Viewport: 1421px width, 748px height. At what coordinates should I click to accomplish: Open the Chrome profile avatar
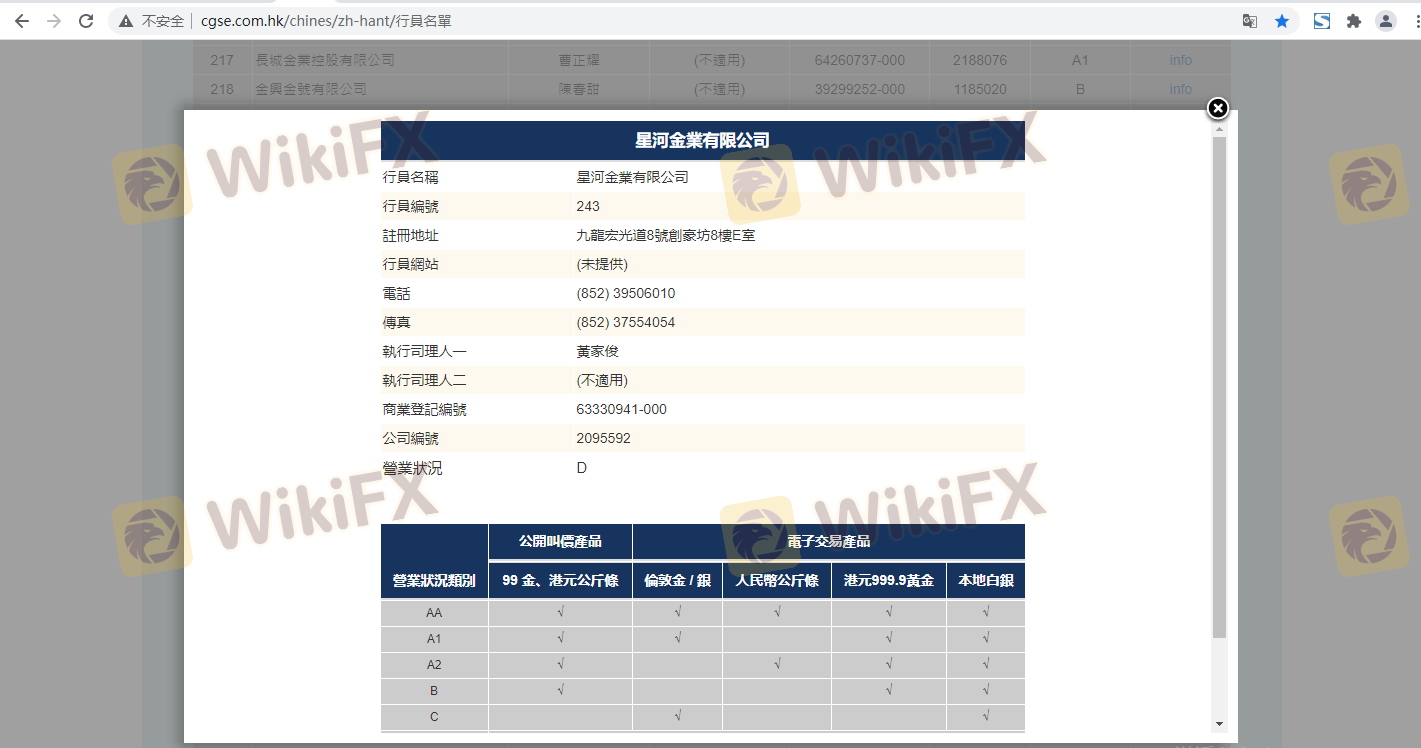1386,21
